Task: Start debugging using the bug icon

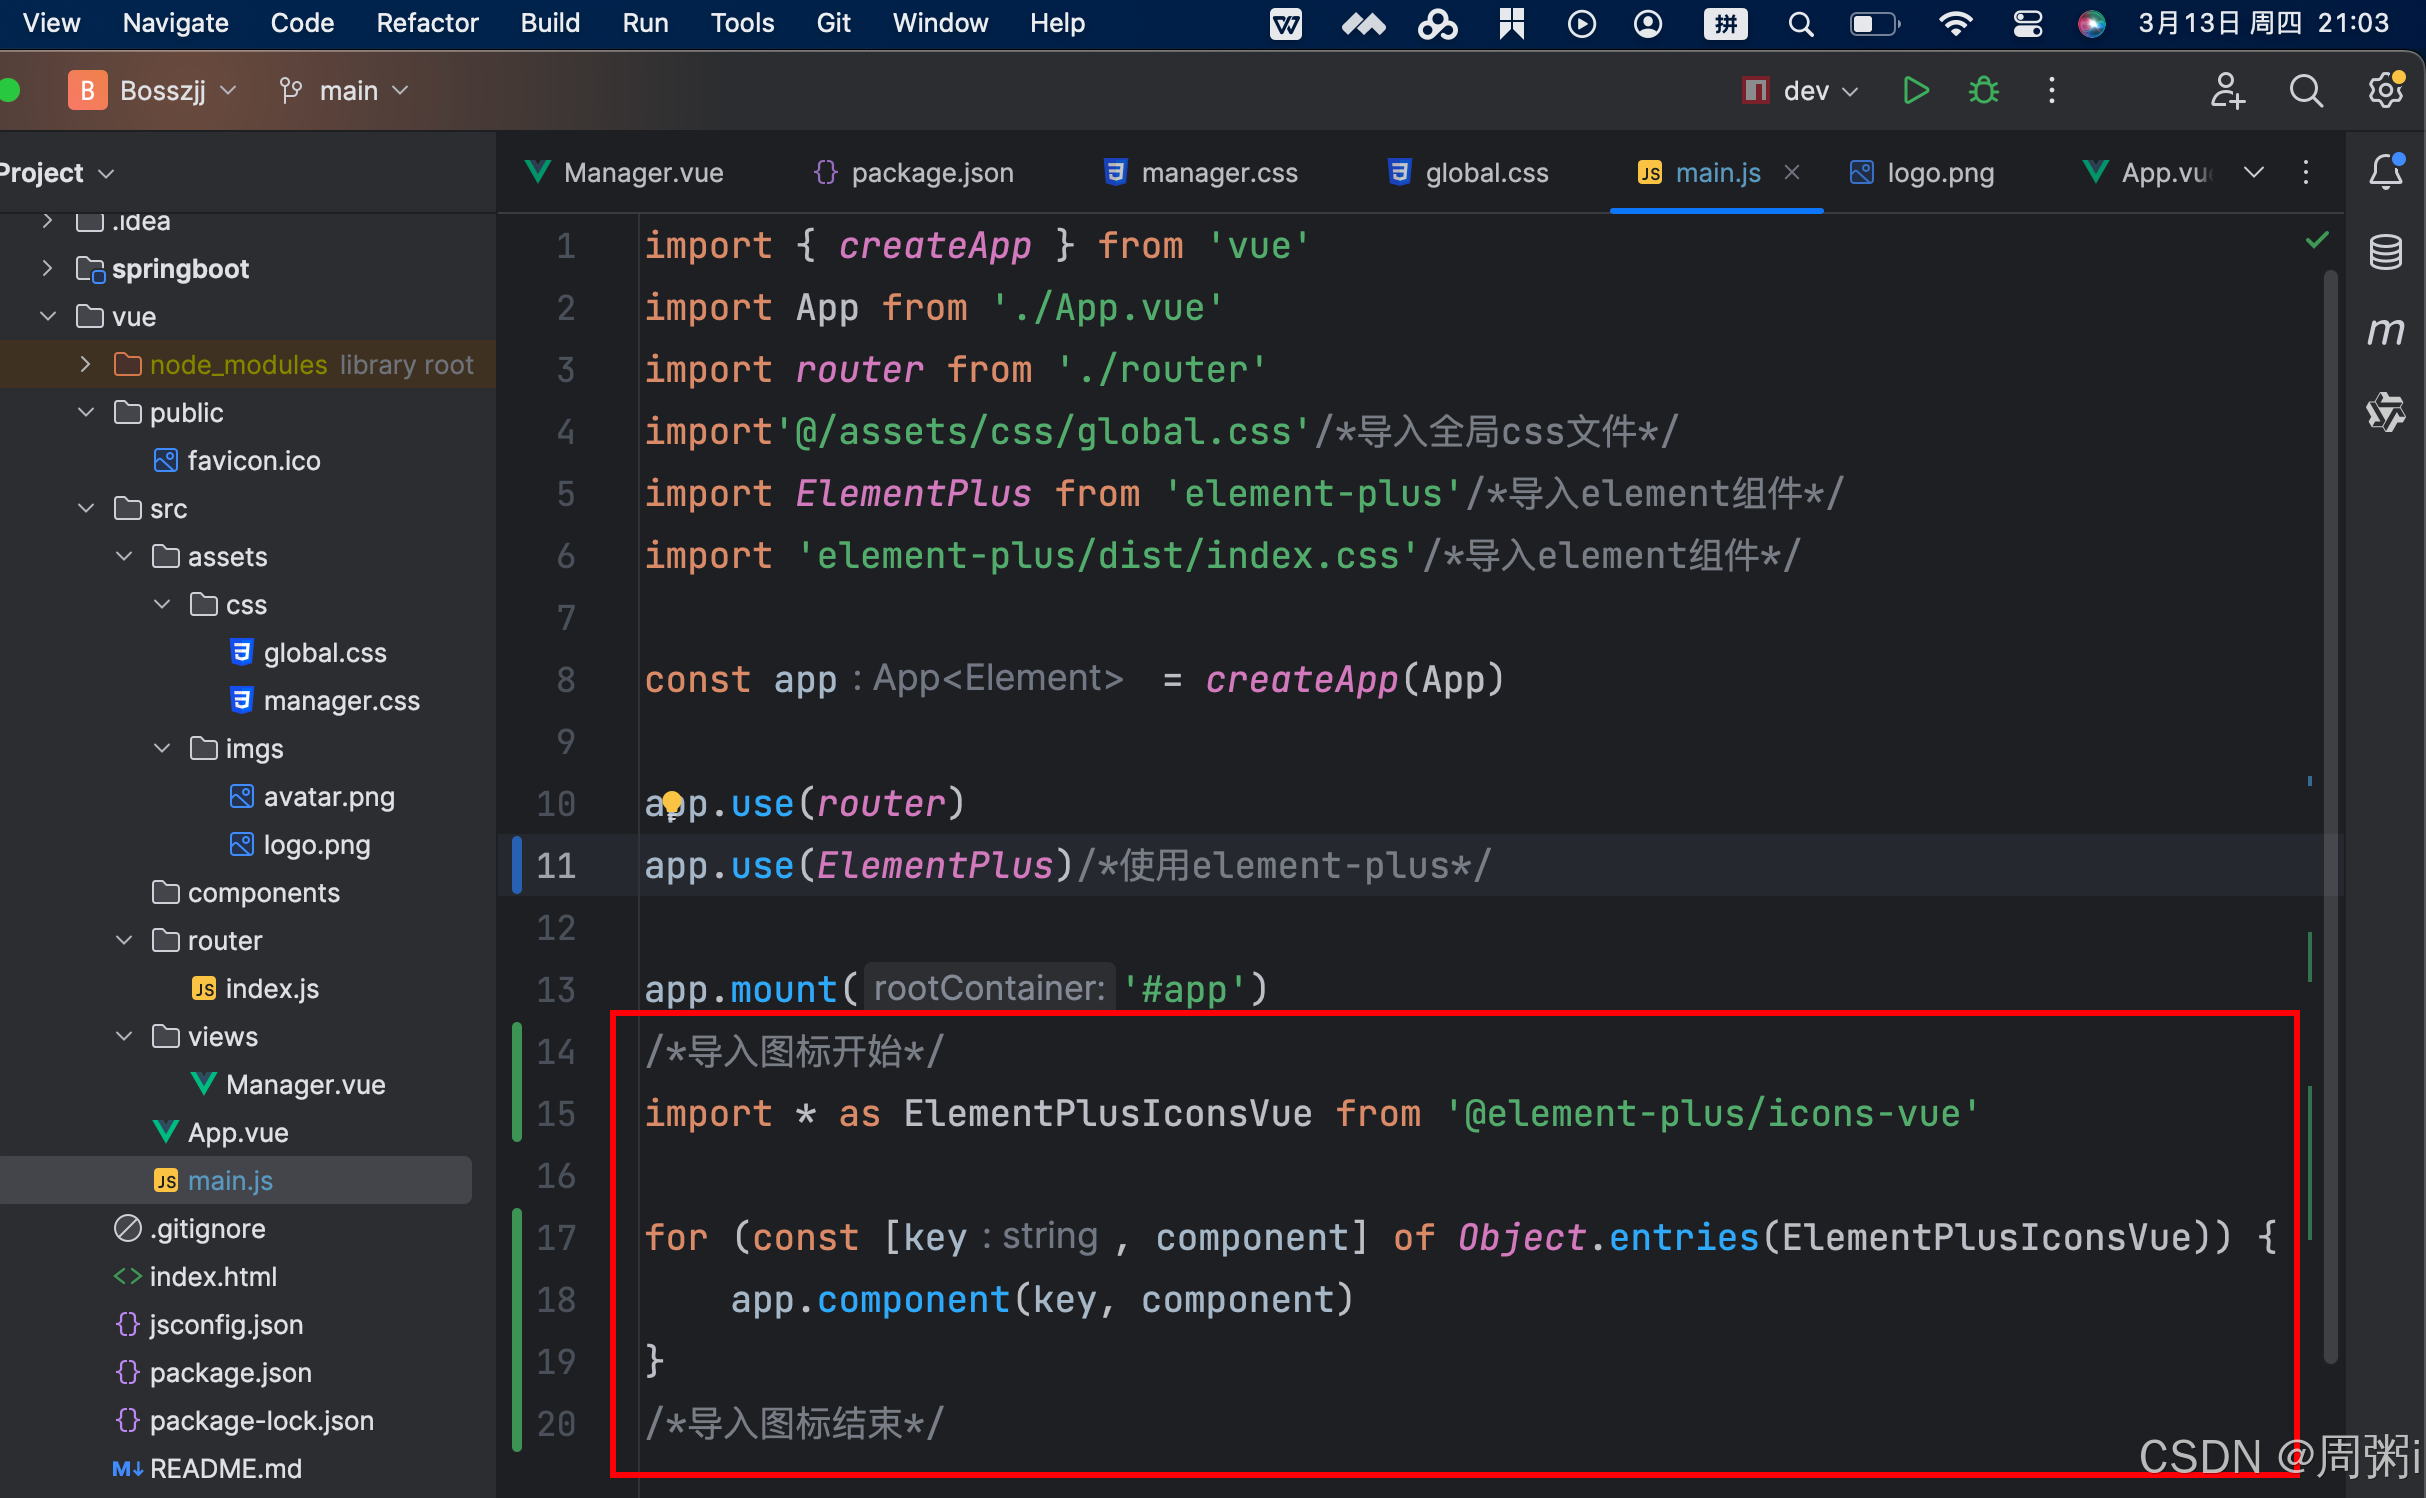Action: tap(1983, 90)
